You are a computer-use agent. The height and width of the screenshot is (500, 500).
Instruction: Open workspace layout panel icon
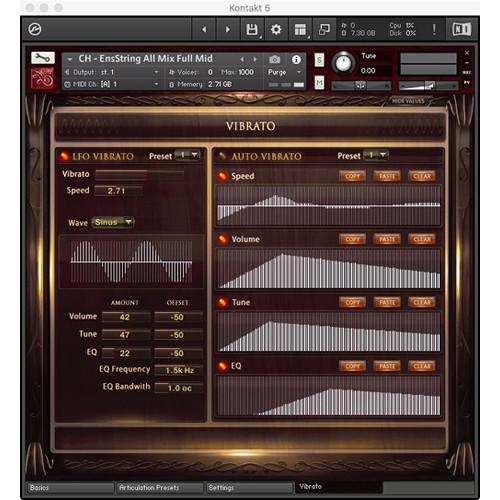coord(300,30)
